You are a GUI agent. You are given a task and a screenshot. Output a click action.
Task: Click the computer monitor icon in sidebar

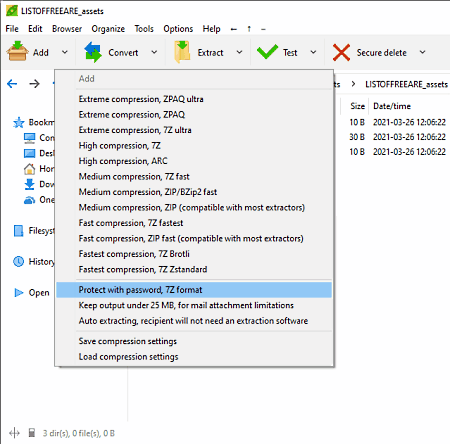click(29, 138)
